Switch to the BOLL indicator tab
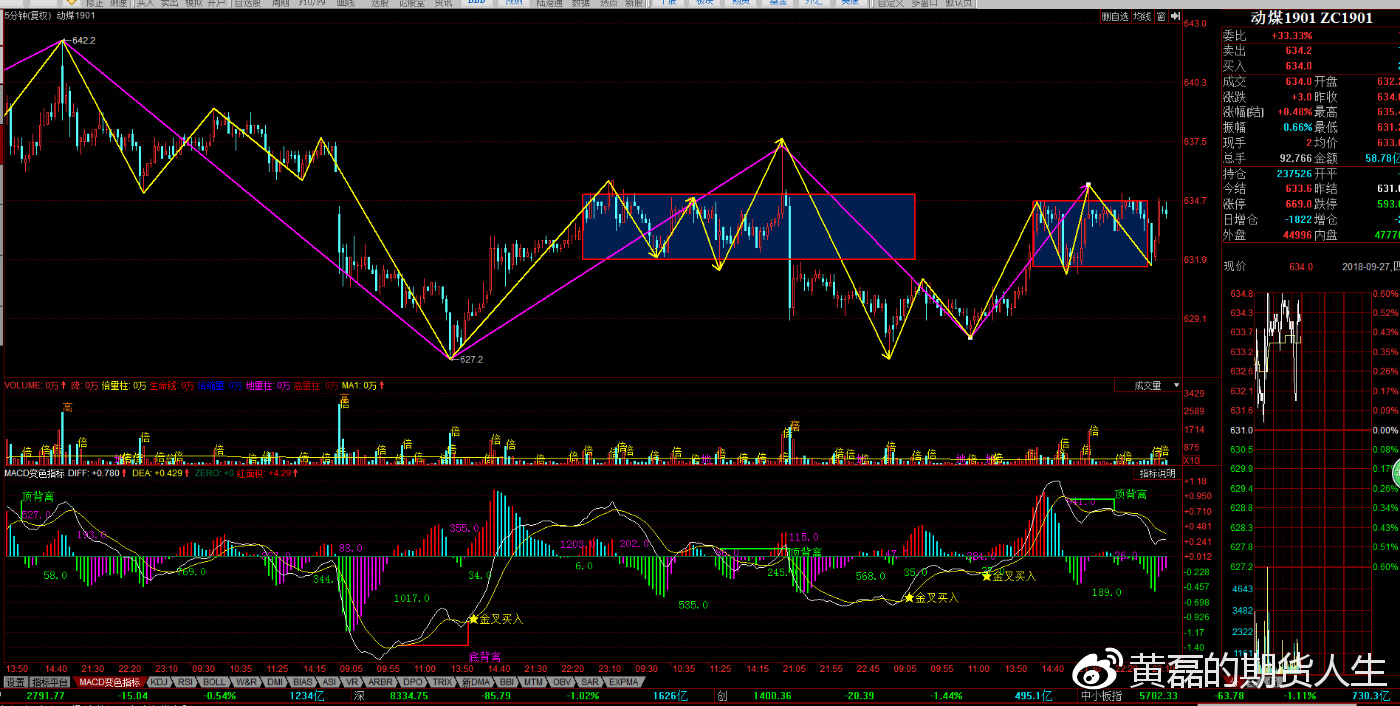 (x=215, y=682)
